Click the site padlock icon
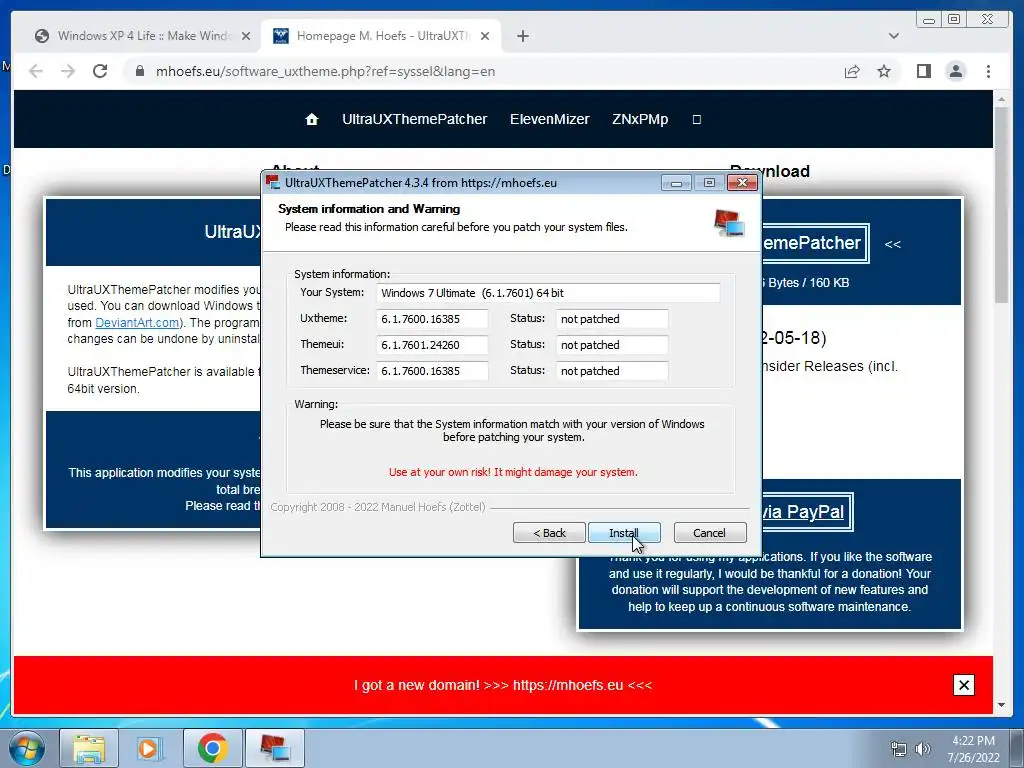The image size is (1024, 768). point(139,71)
